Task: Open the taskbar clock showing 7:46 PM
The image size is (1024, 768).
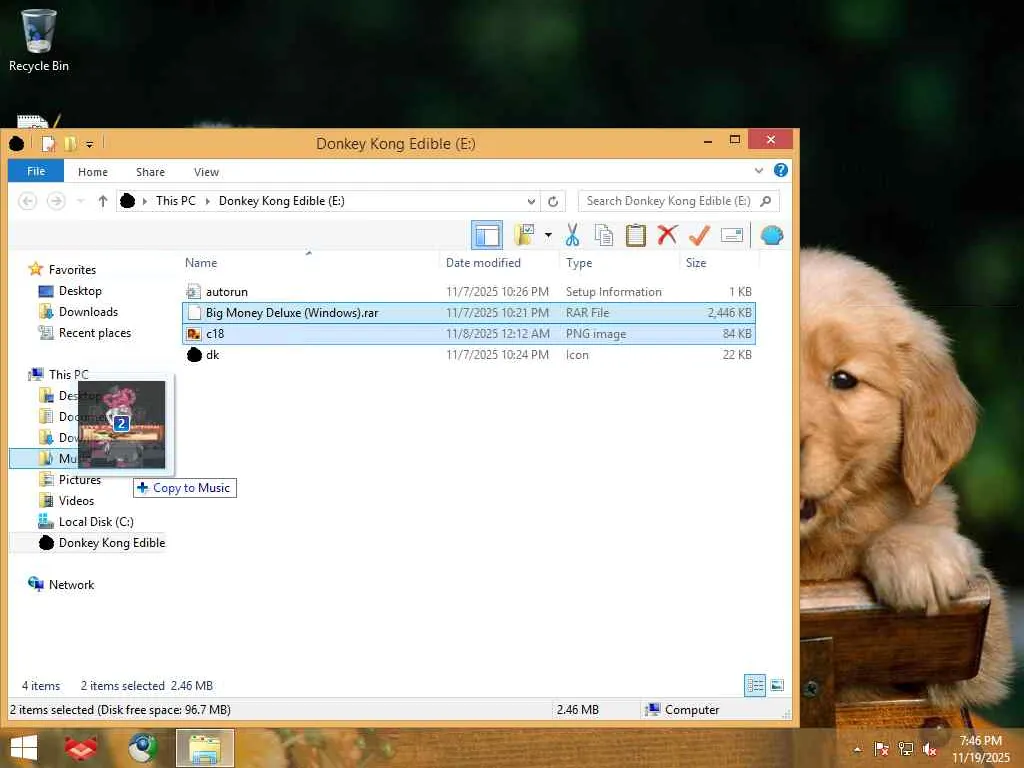Action: 980,749
